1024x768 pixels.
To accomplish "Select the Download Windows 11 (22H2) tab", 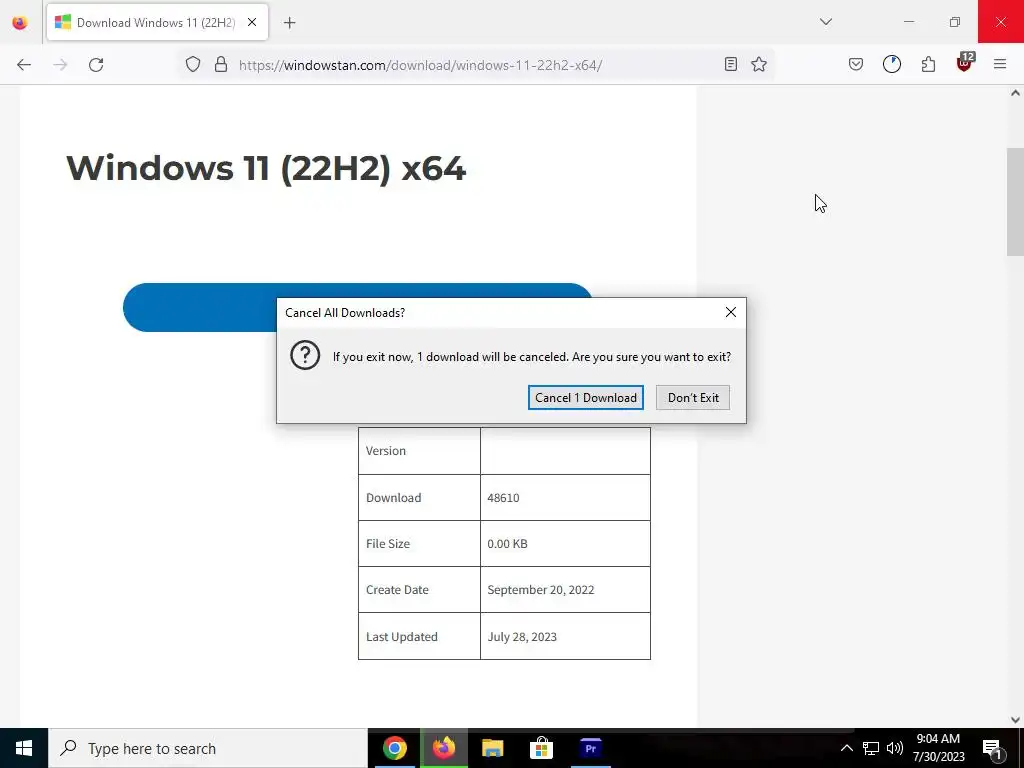I will click(x=157, y=23).
